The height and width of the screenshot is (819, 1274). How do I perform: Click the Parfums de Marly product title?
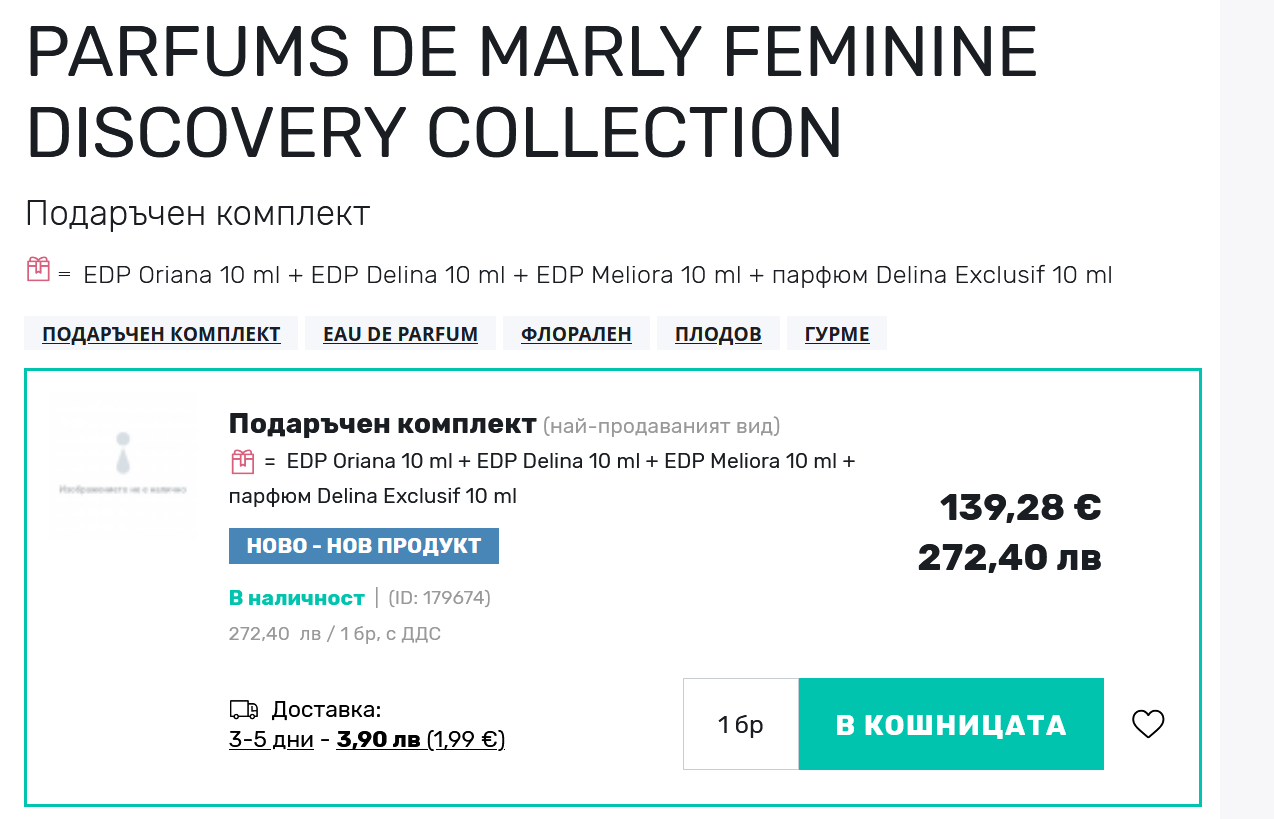pos(532,92)
